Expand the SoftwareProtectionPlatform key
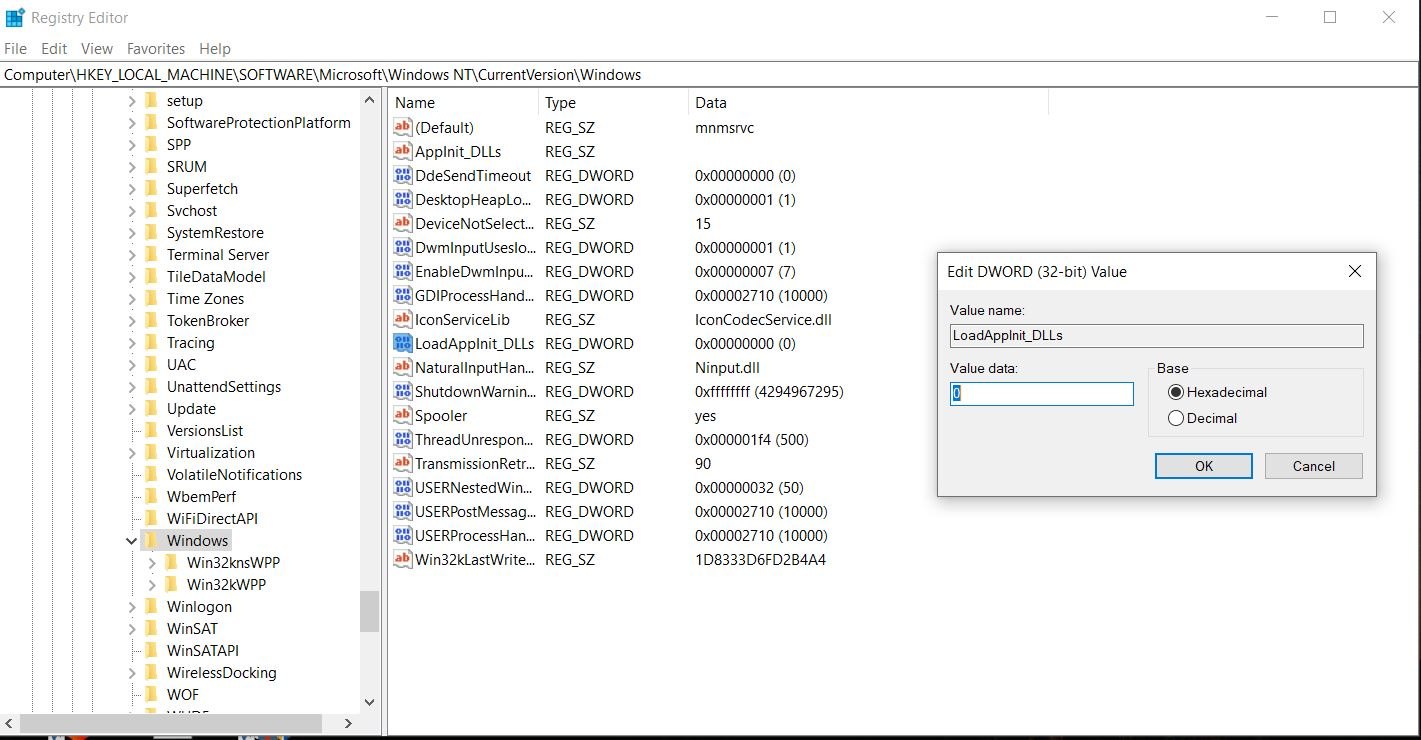 (132, 122)
